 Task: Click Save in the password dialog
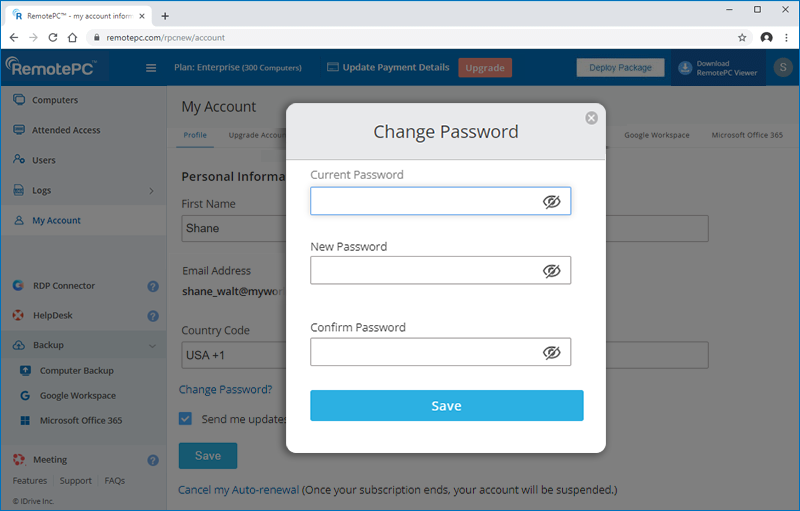tap(446, 406)
